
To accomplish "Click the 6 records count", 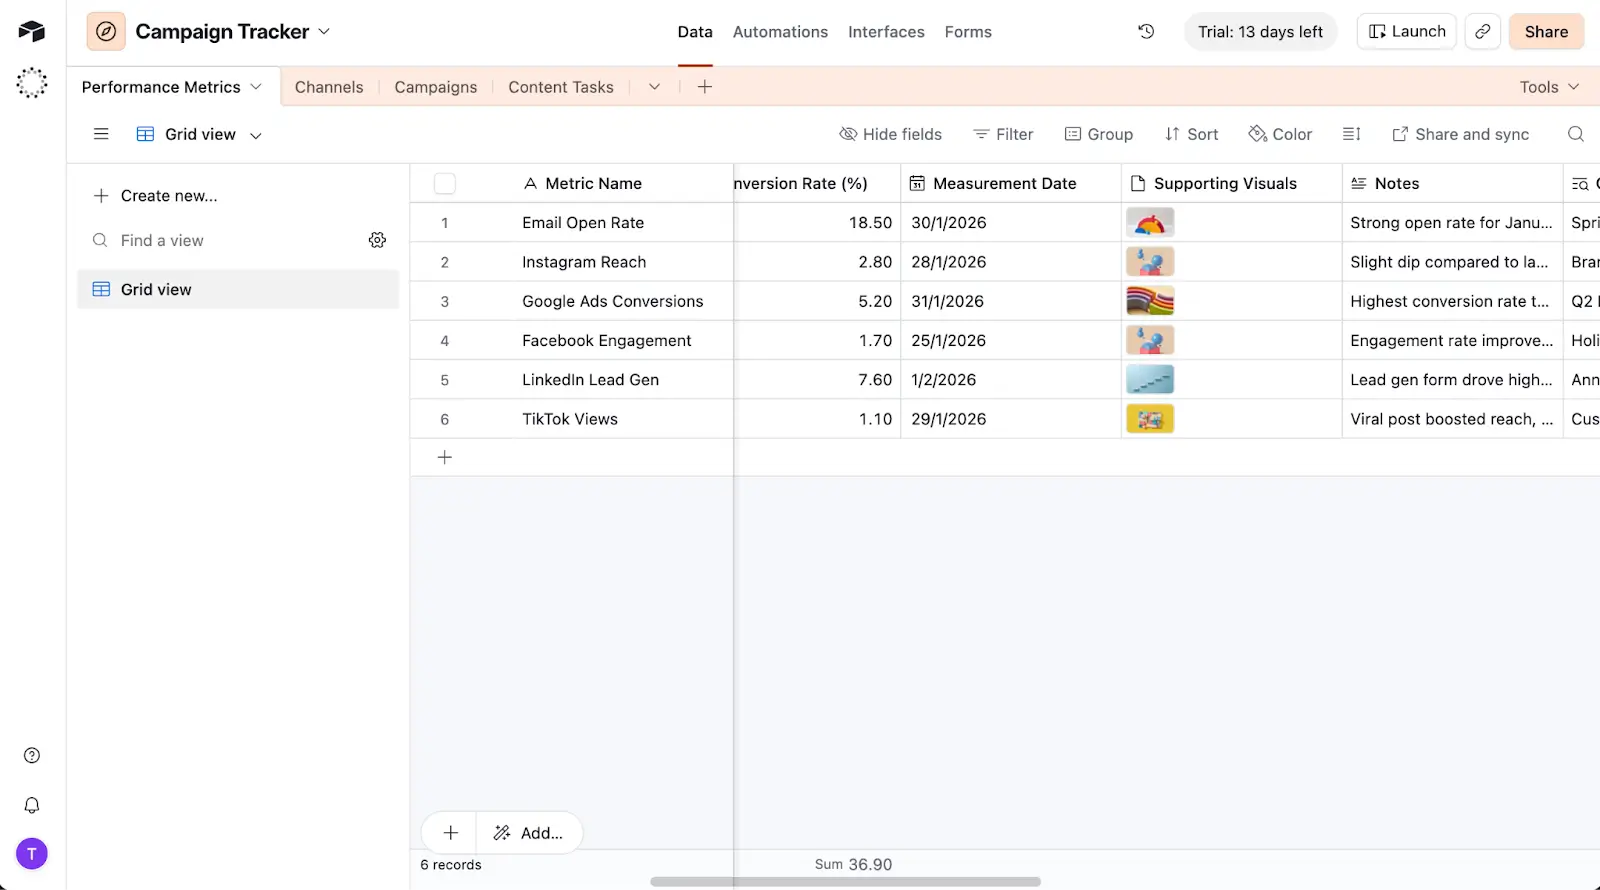I will click(x=451, y=865).
